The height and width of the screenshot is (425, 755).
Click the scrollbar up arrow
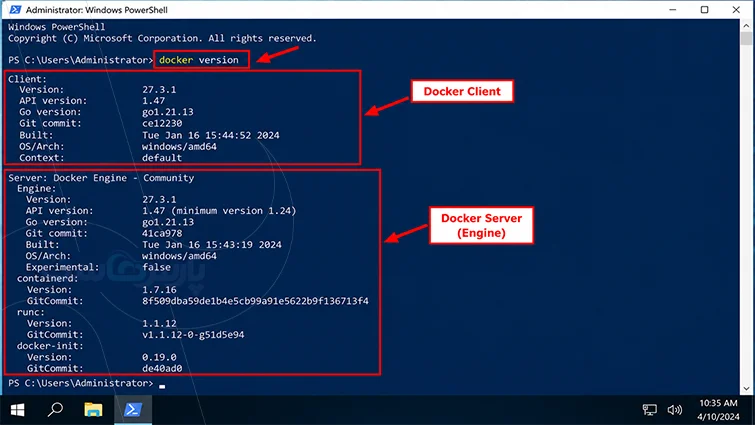click(x=746, y=25)
